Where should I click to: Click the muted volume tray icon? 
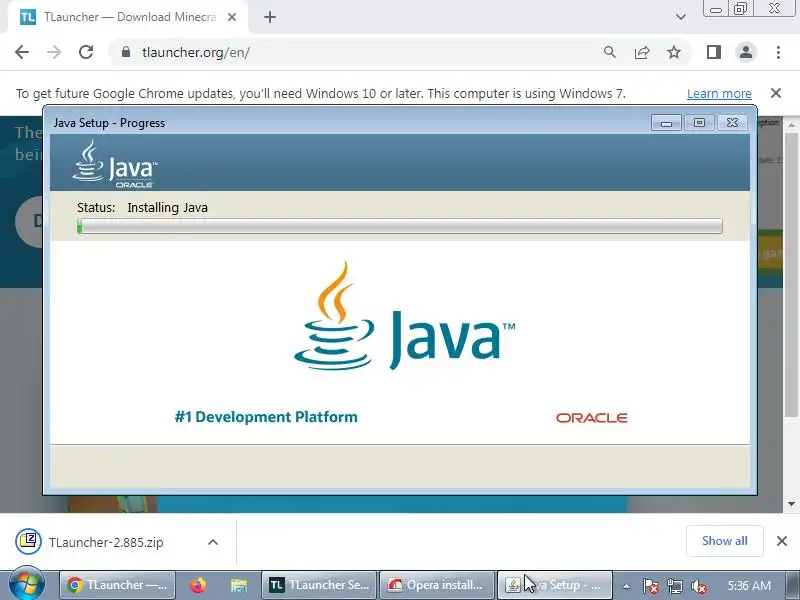pos(698,586)
